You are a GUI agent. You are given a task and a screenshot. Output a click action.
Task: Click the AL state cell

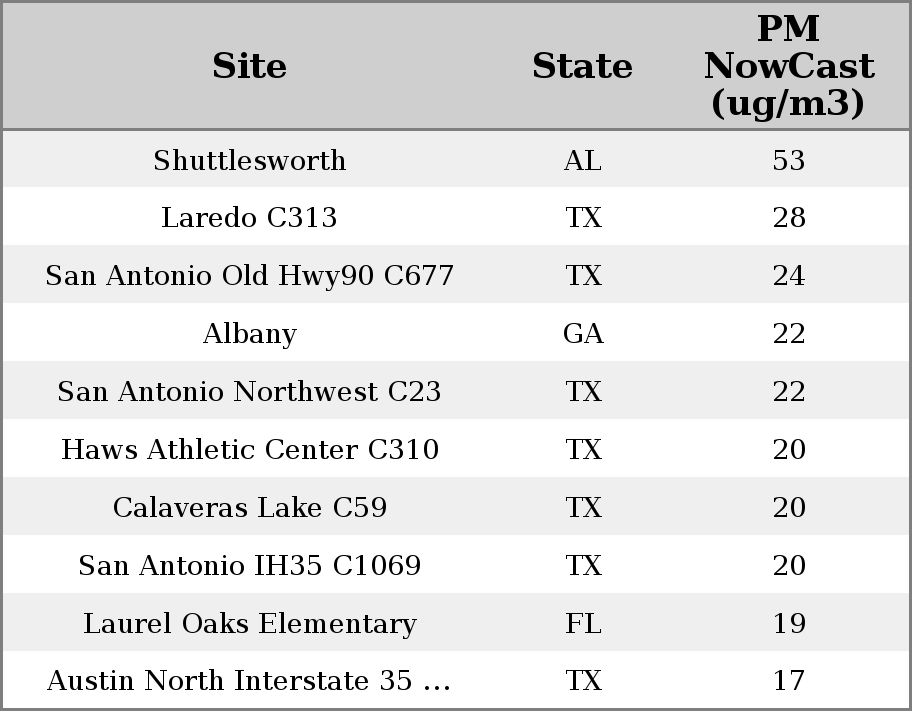[583, 160]
